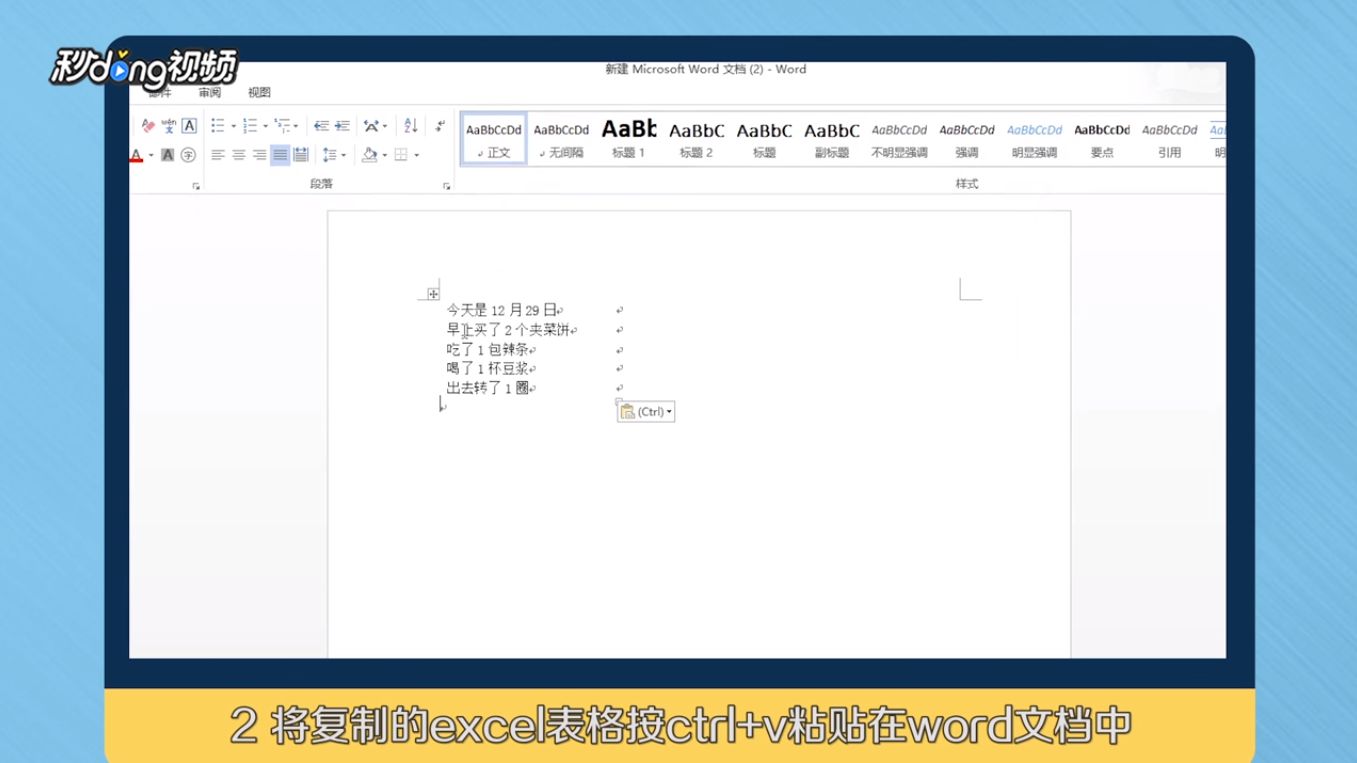Switch to the 审阅 ribbon tab
Screen dimensions: 1357x763
coord(209,92)
